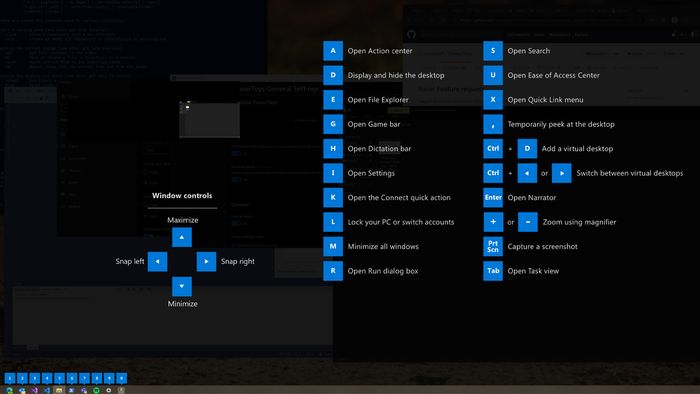
Task: Click the PrtScn key tile
Action: [493, 246]
